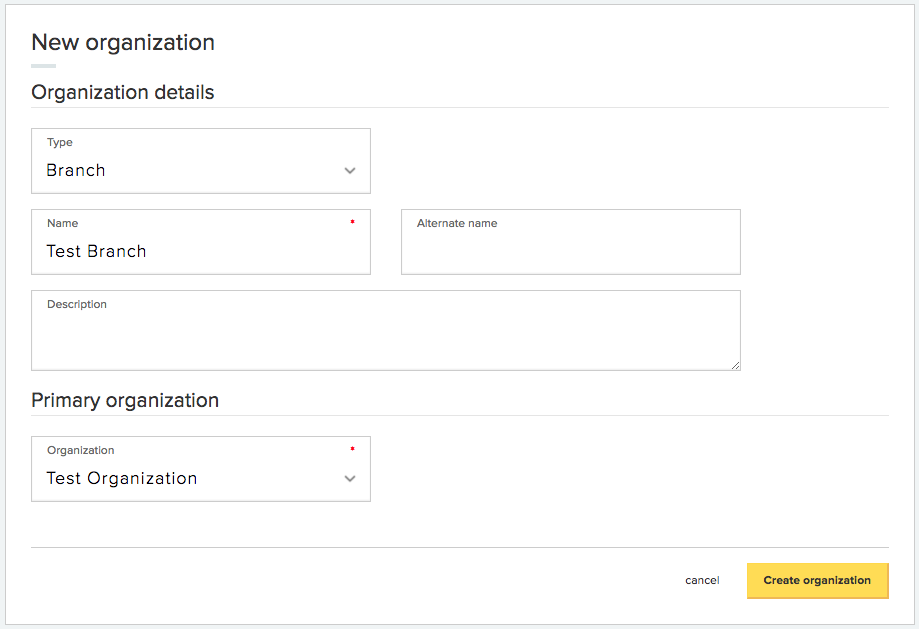Click the 'Alternate name' field label

tap(457, 223)
